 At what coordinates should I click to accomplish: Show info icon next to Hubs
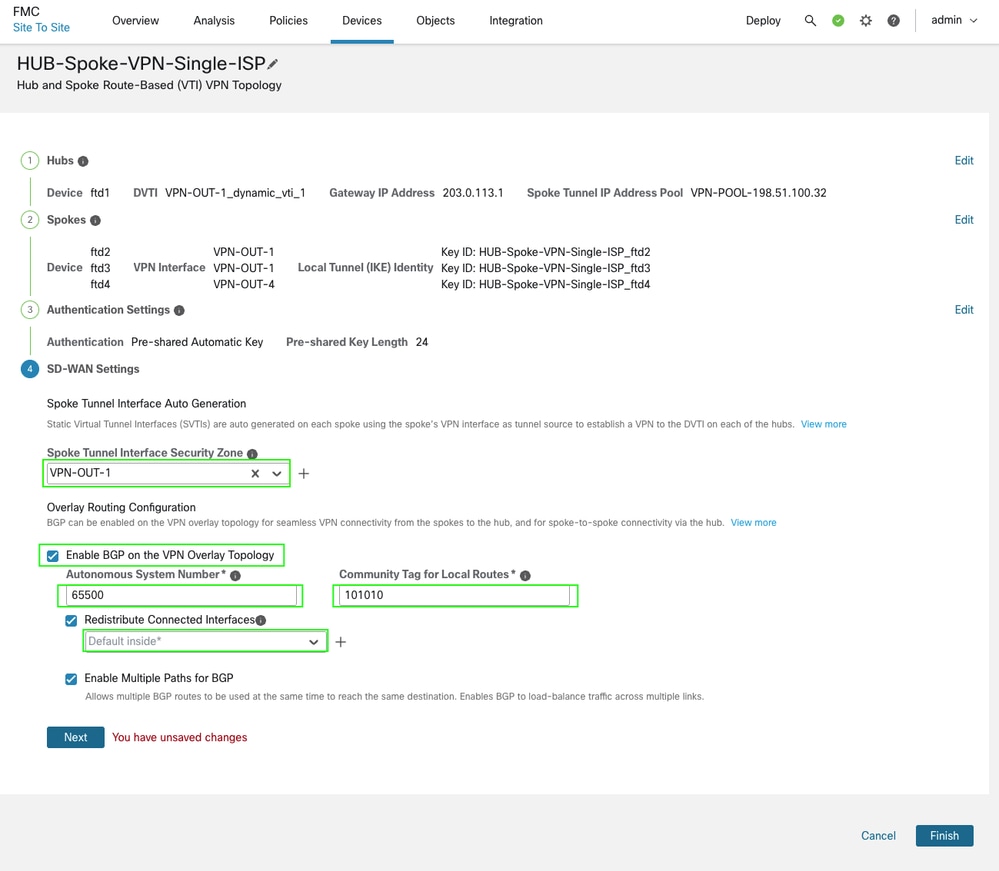83,161
